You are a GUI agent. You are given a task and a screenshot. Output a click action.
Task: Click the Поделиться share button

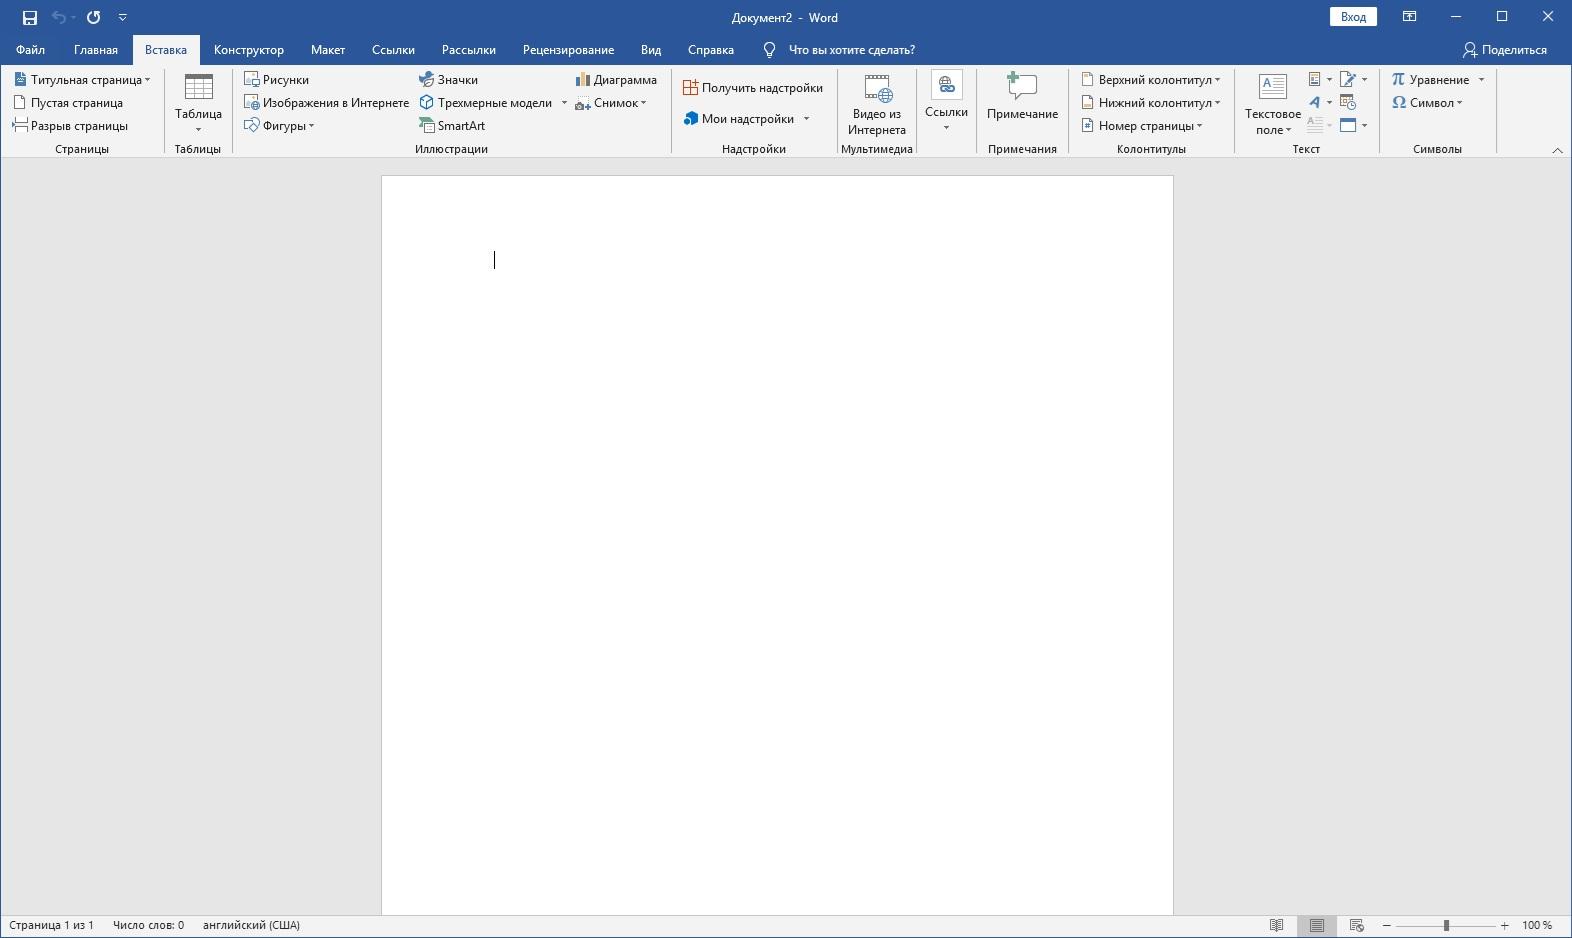pos(1504,50)
